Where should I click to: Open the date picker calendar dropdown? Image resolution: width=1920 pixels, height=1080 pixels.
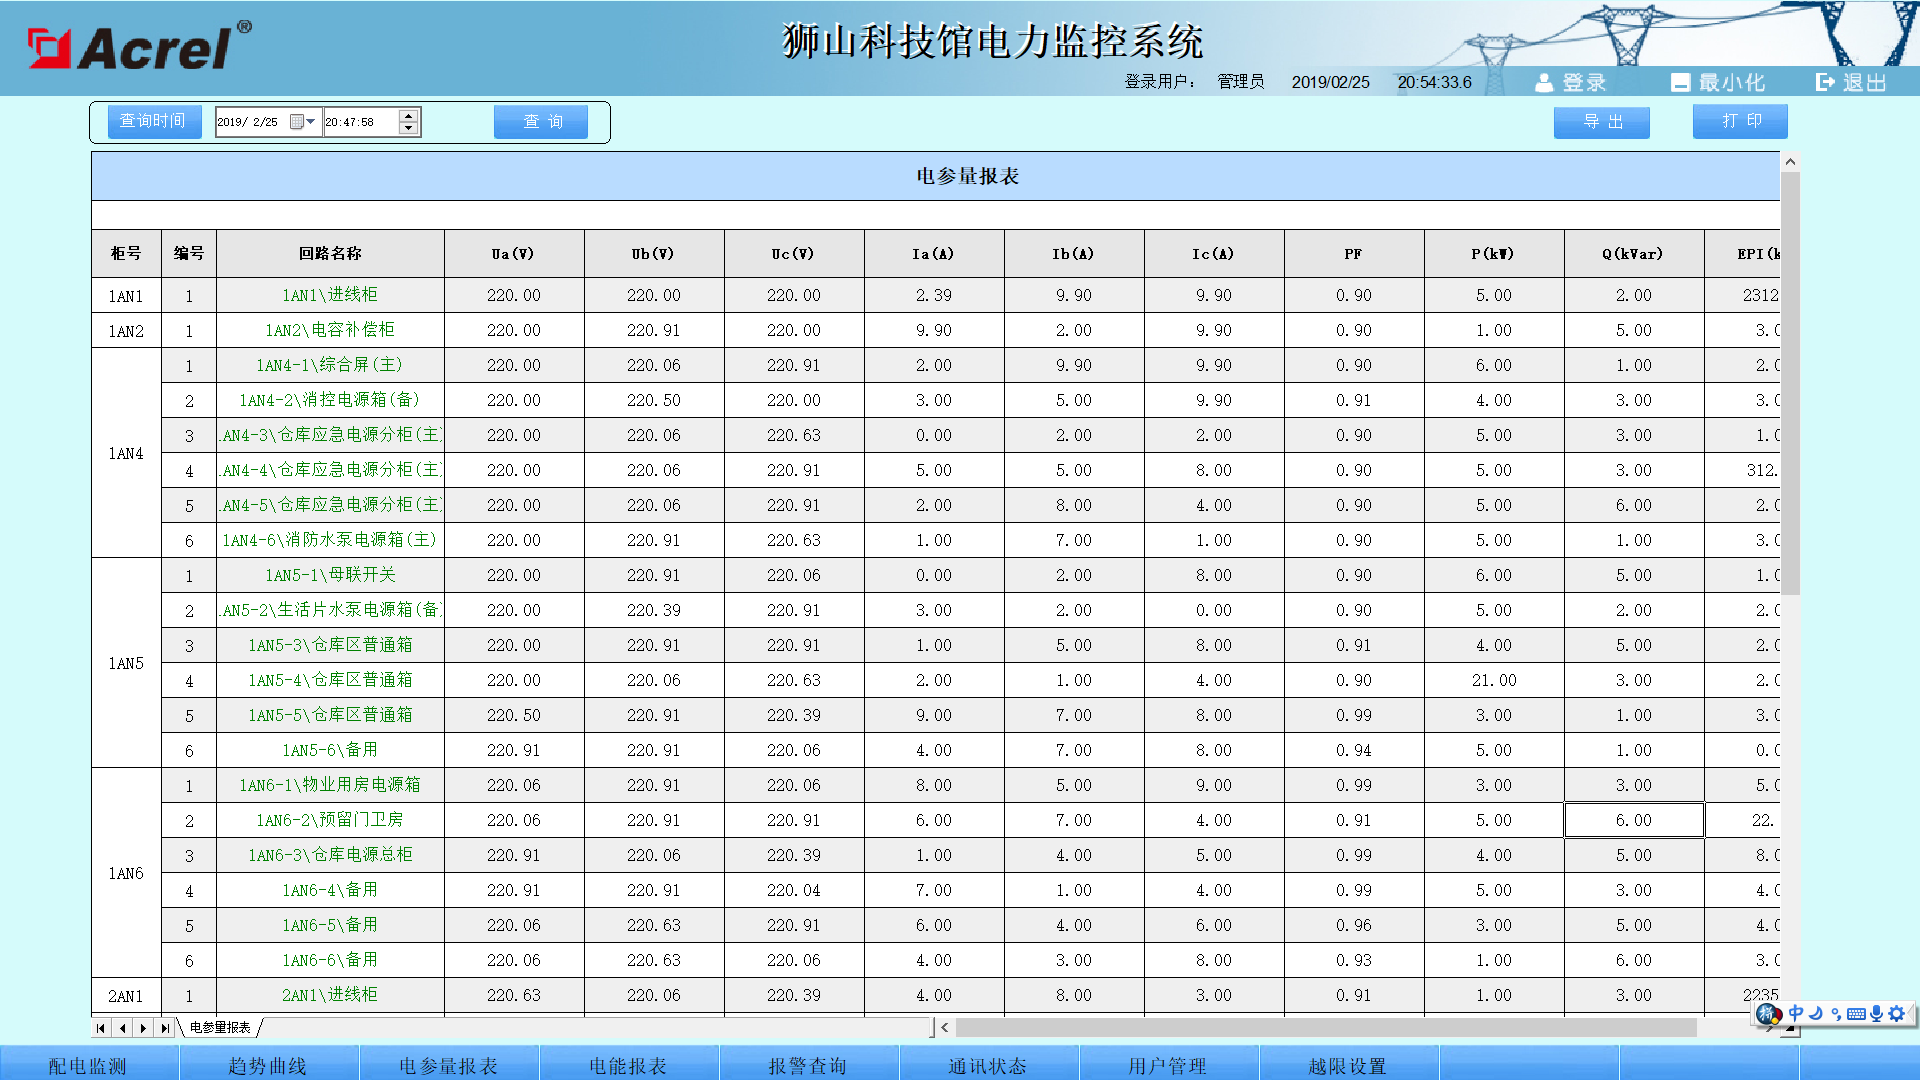click(302, 122)
